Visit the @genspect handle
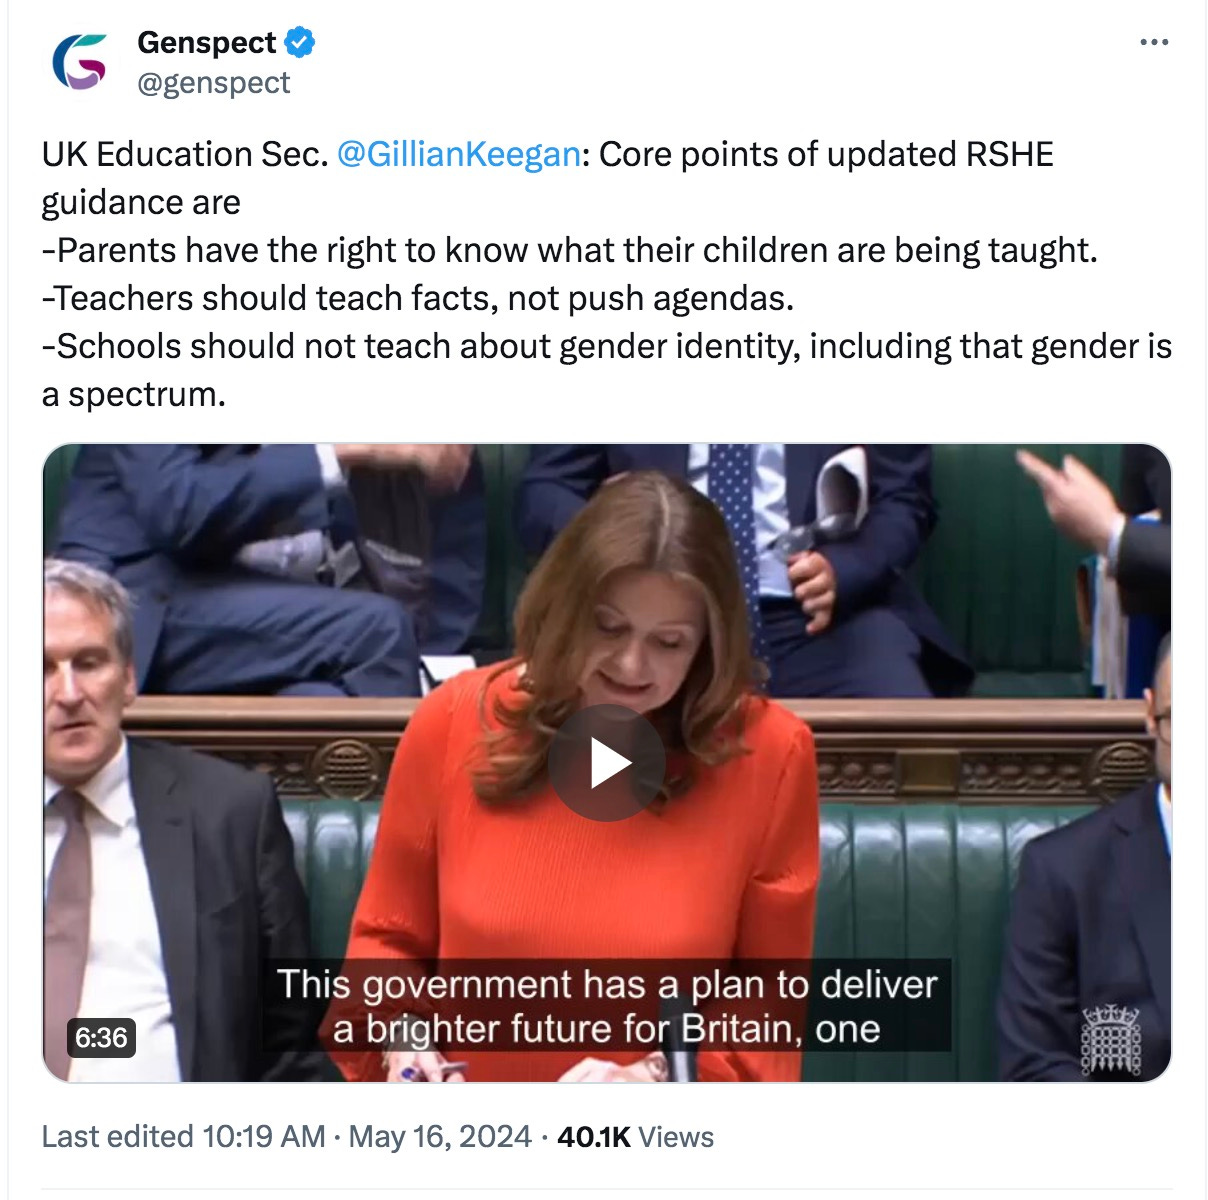 213,83
